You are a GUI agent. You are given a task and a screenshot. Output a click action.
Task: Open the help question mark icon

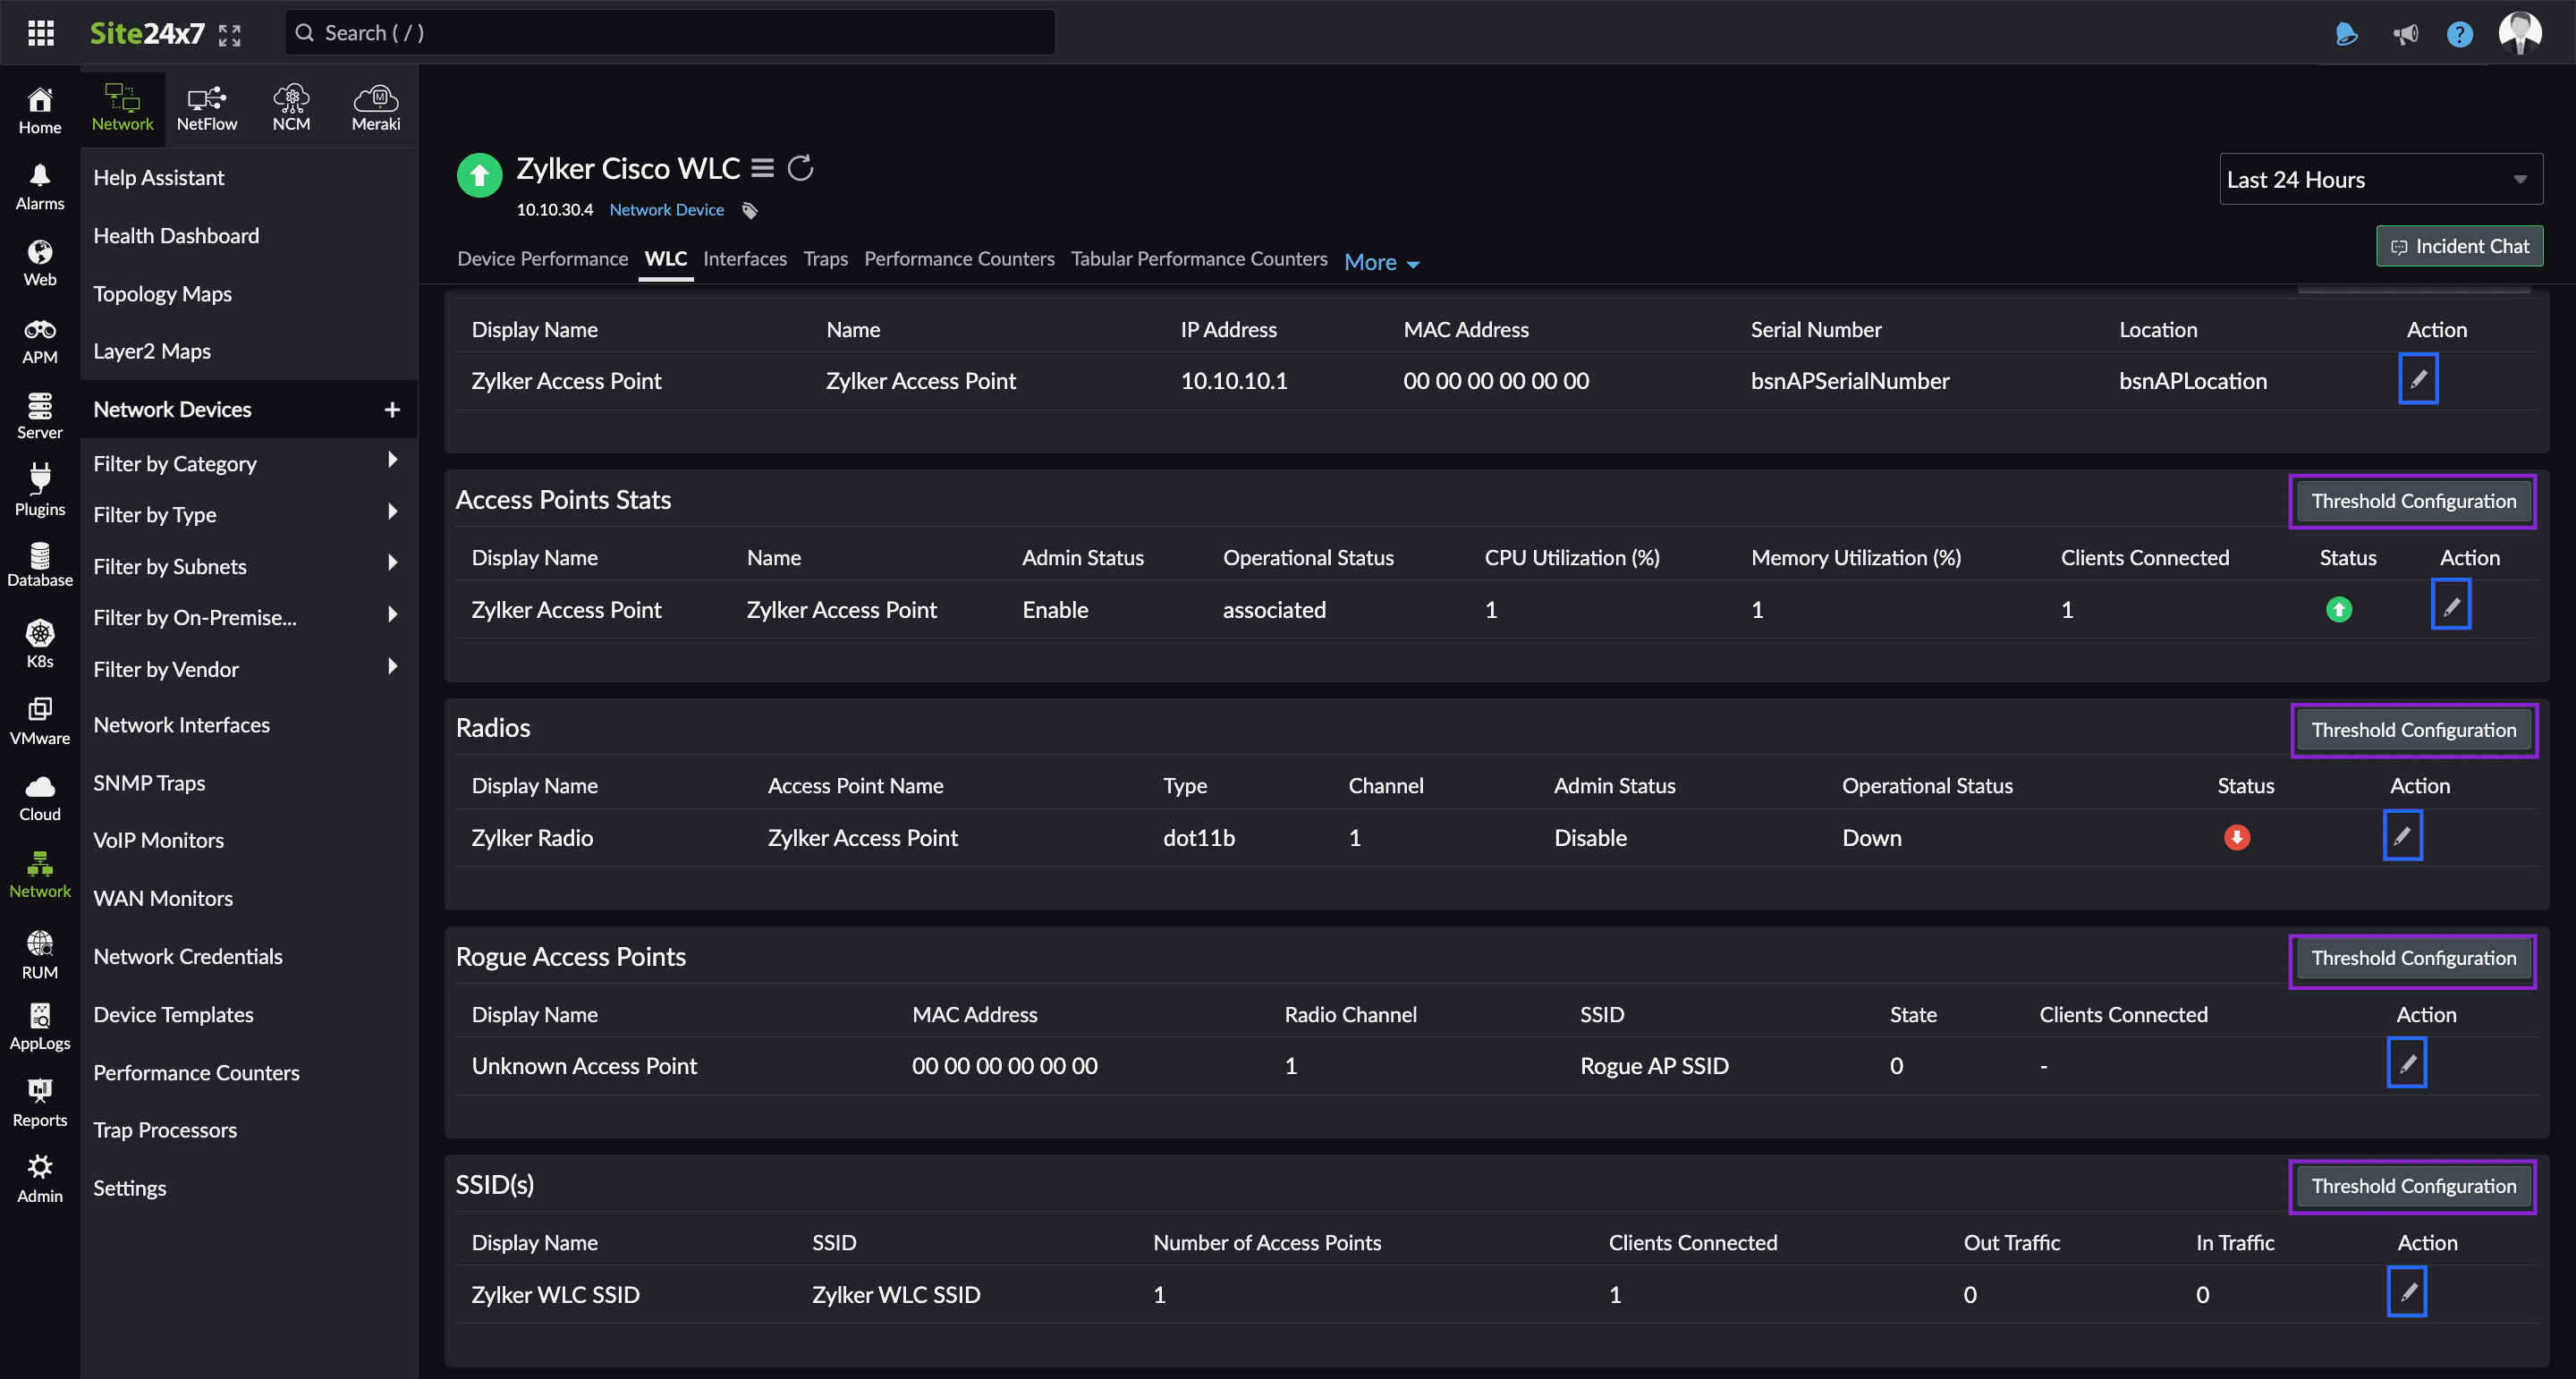(2460, 34)
